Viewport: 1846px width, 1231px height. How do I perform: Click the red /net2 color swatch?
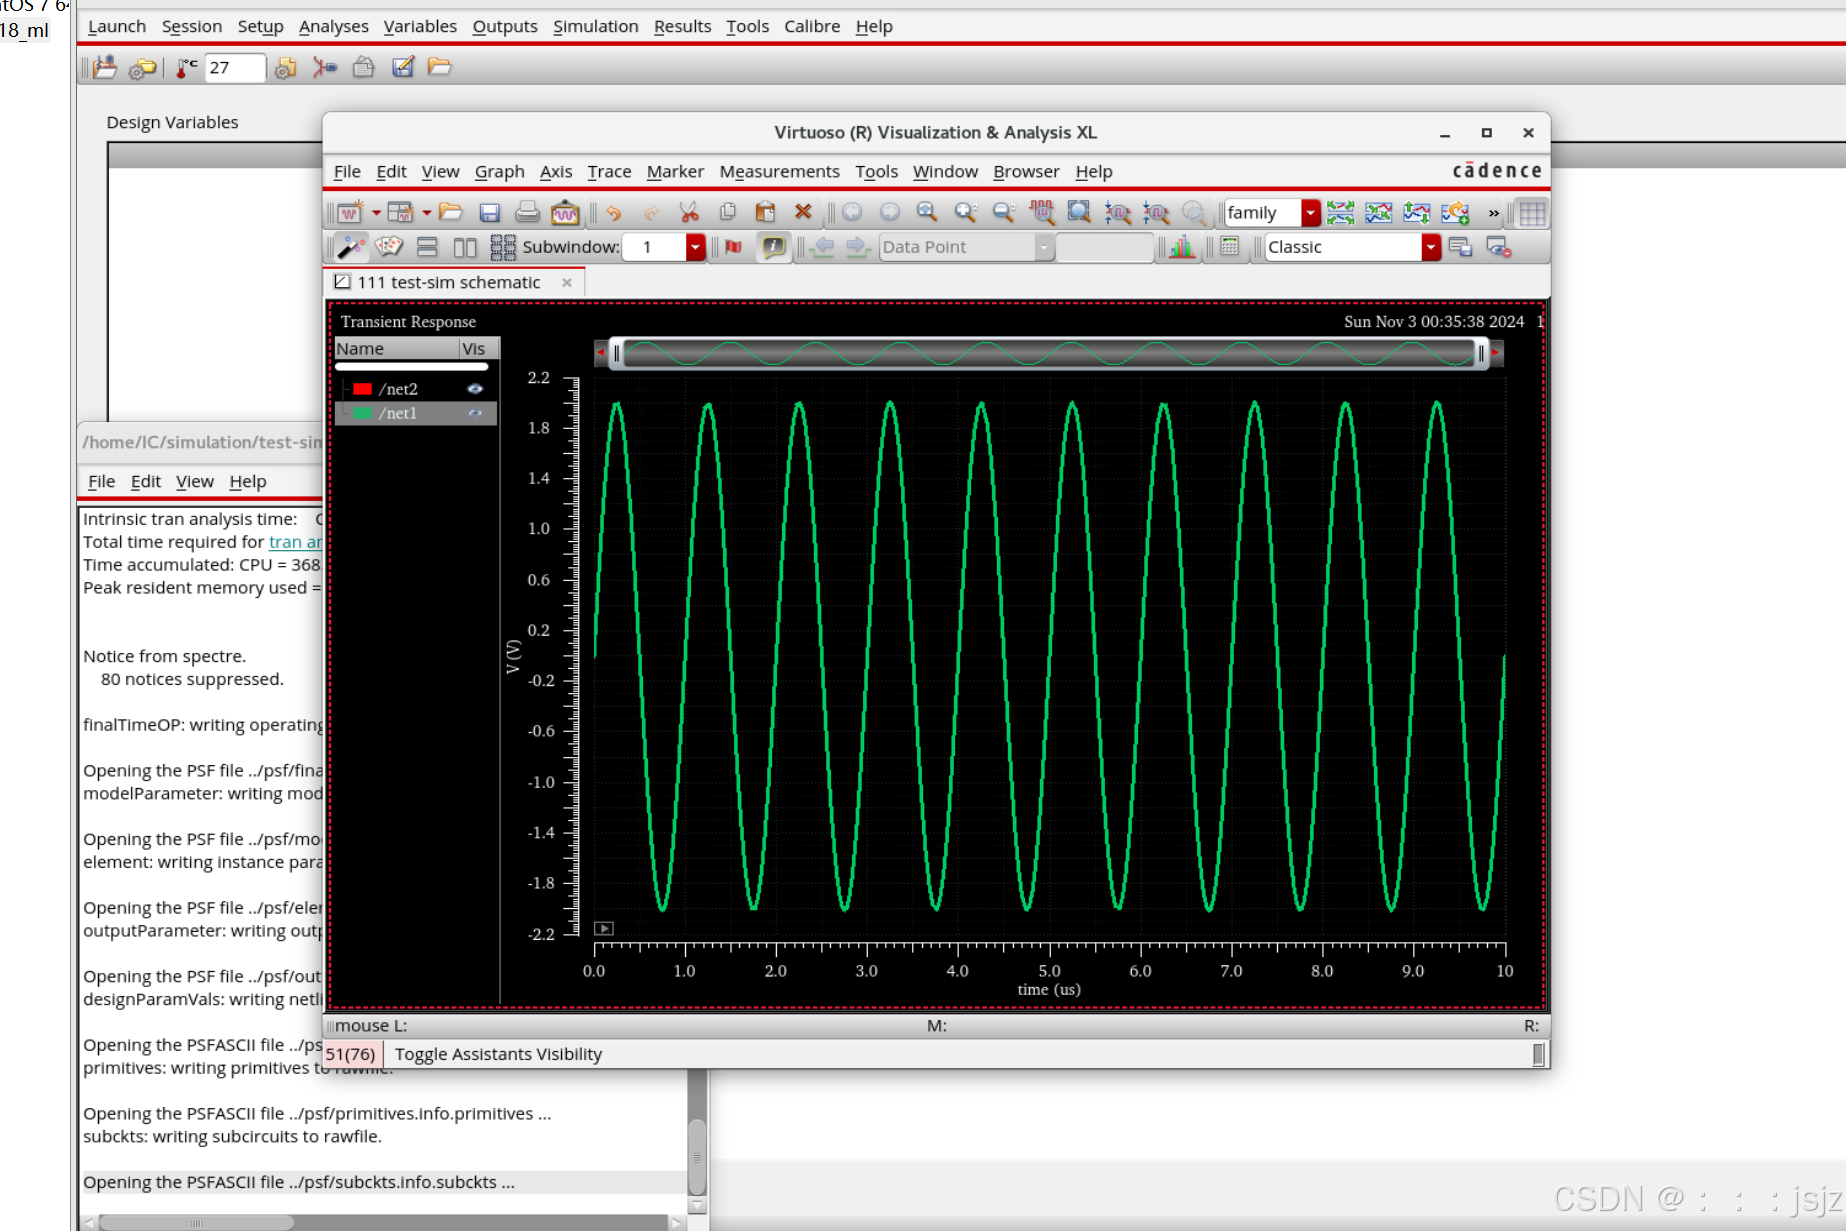[x=362, y=389]
